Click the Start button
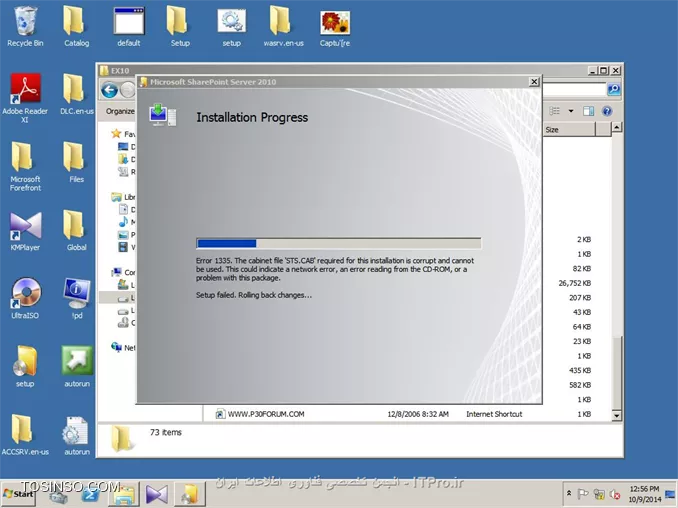Viewport: 678px width, 508px height. [19, 494]
